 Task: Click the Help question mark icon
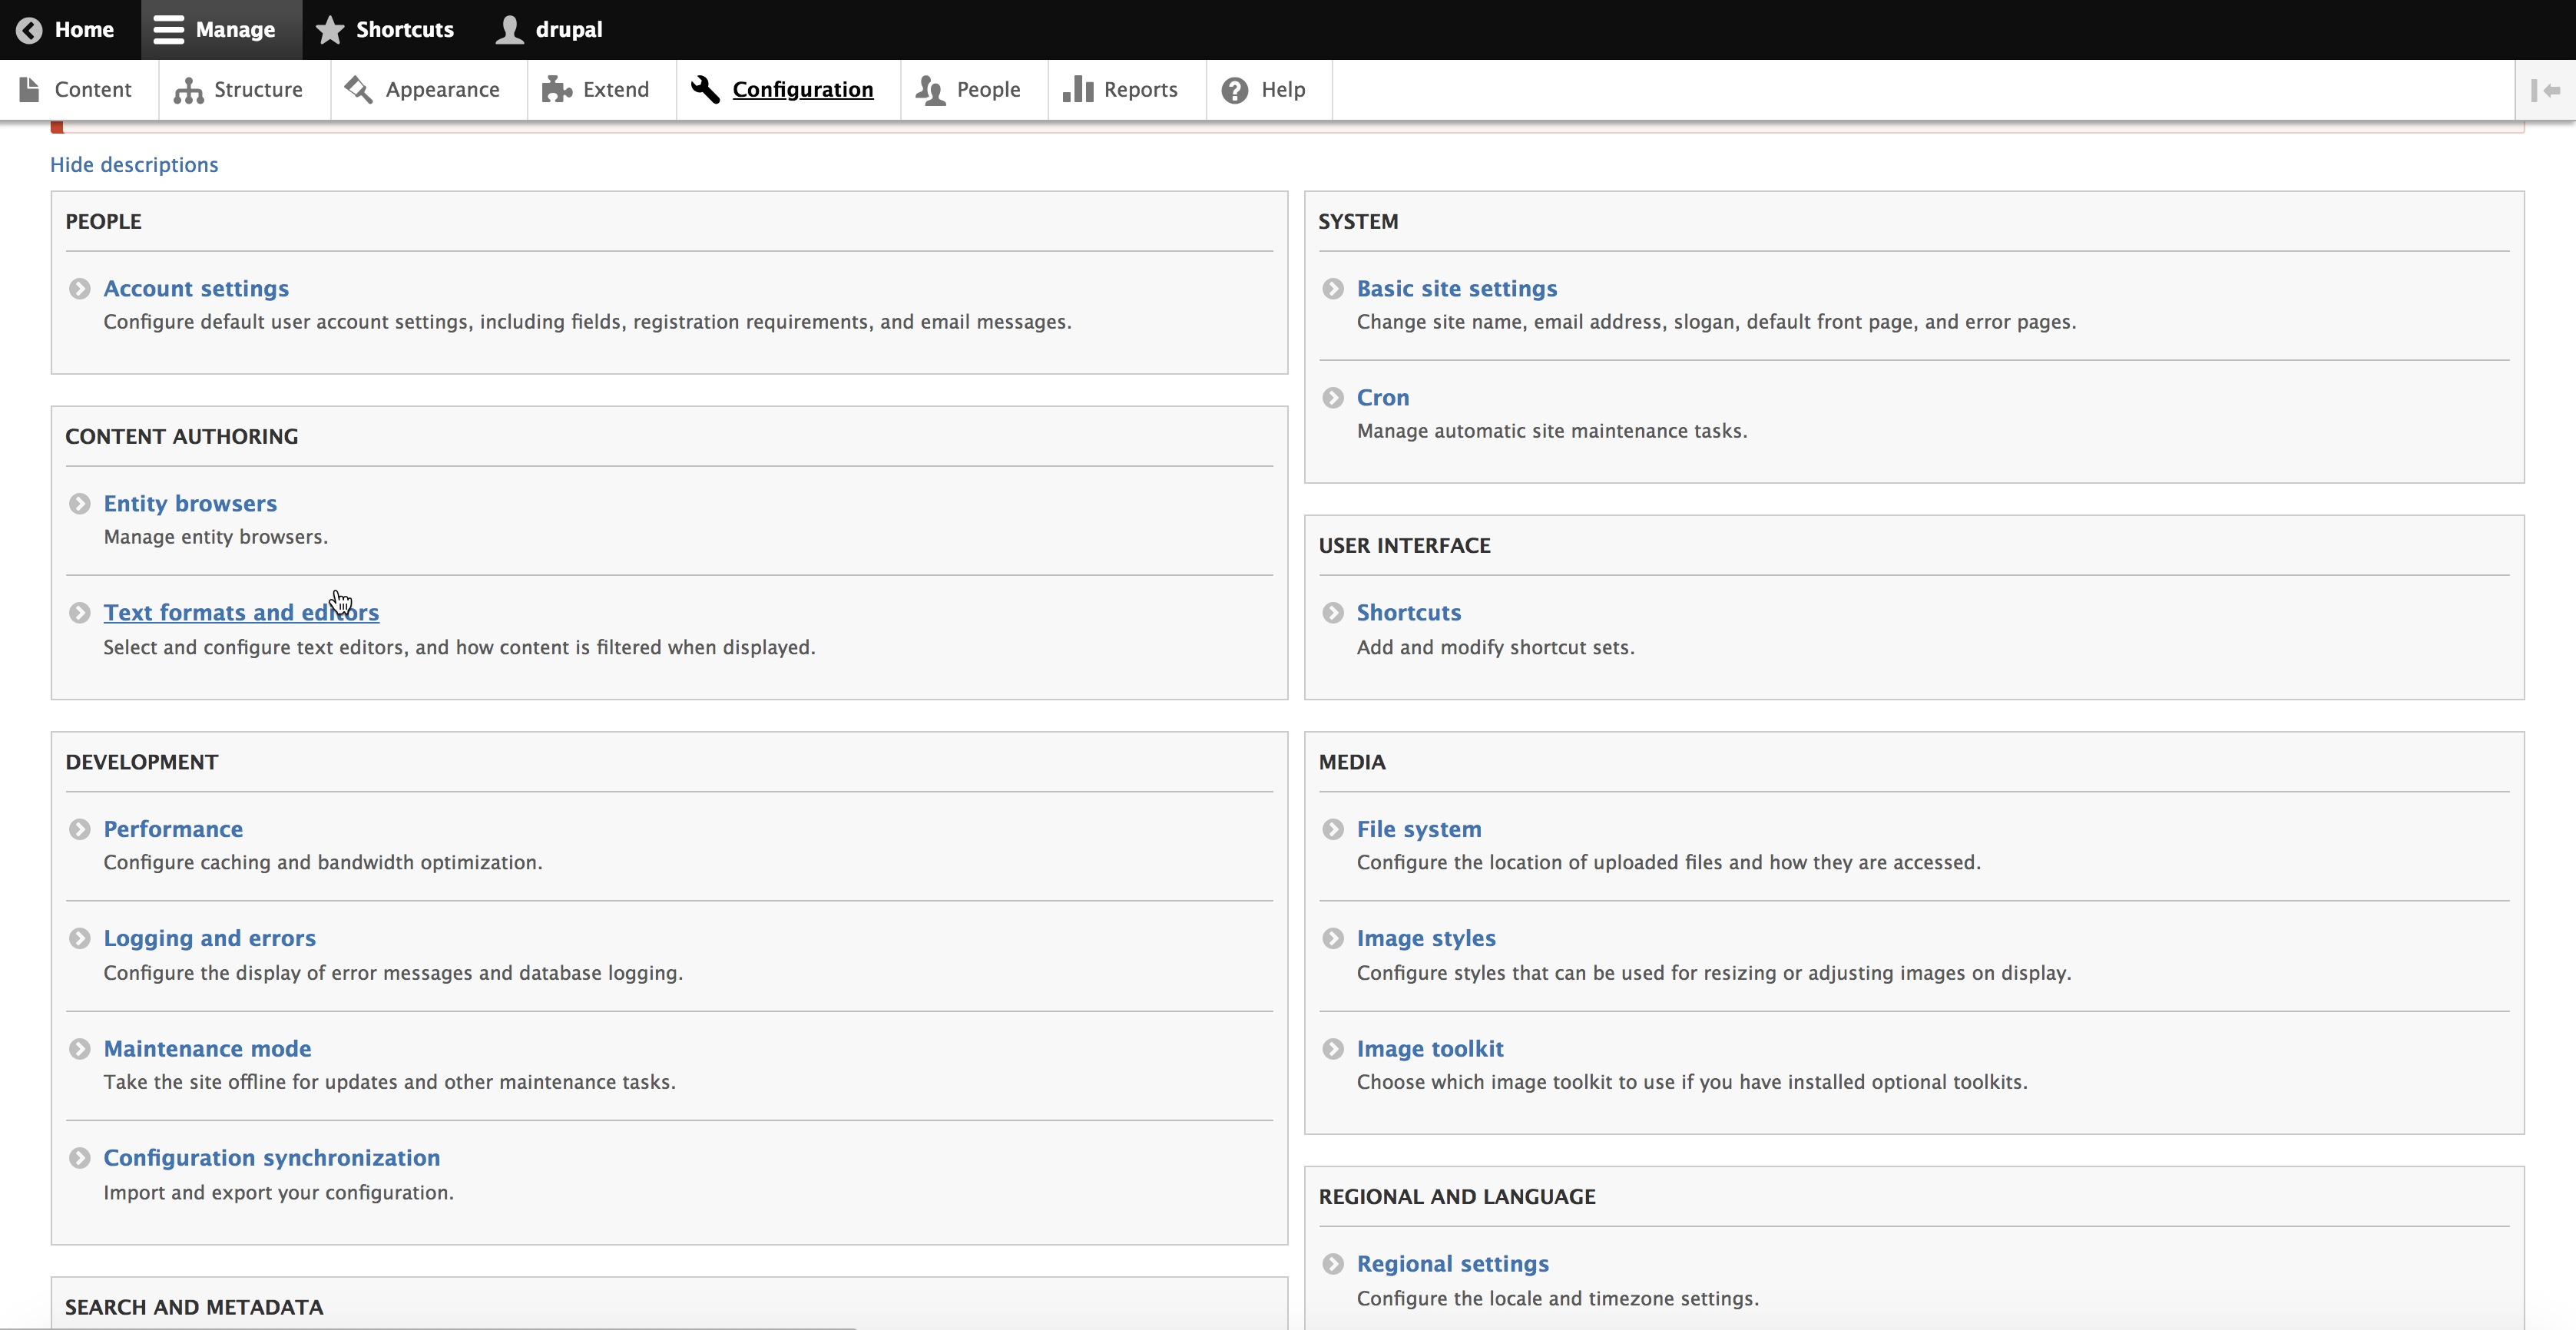pos(1235,90)
